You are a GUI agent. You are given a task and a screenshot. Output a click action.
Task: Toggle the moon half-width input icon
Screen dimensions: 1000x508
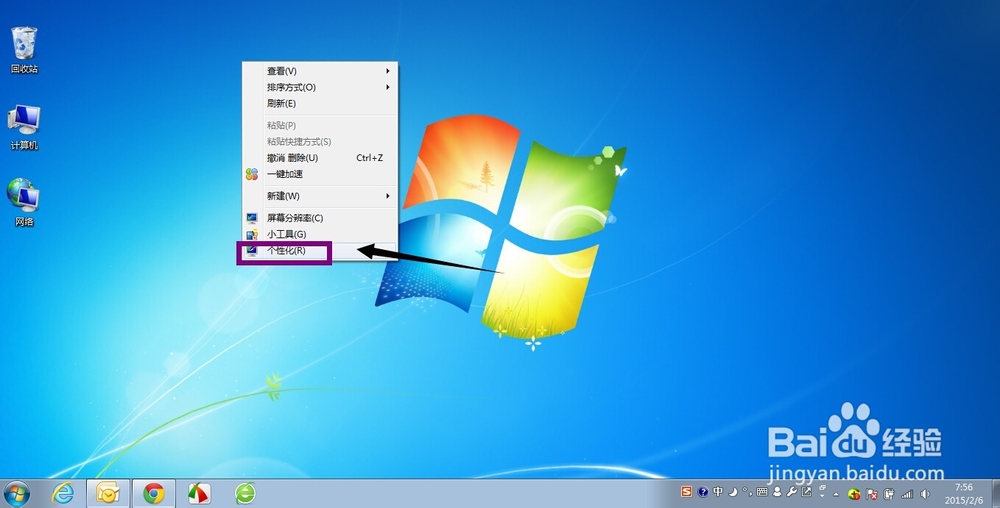point(733,492)
